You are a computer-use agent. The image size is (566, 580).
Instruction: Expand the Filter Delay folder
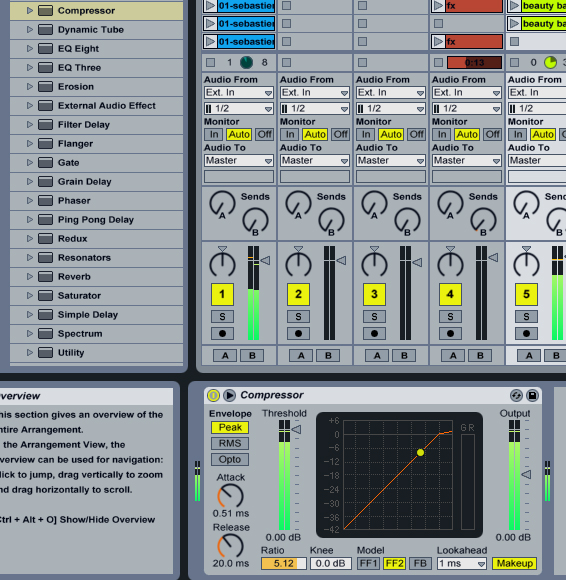coord(30,125)
